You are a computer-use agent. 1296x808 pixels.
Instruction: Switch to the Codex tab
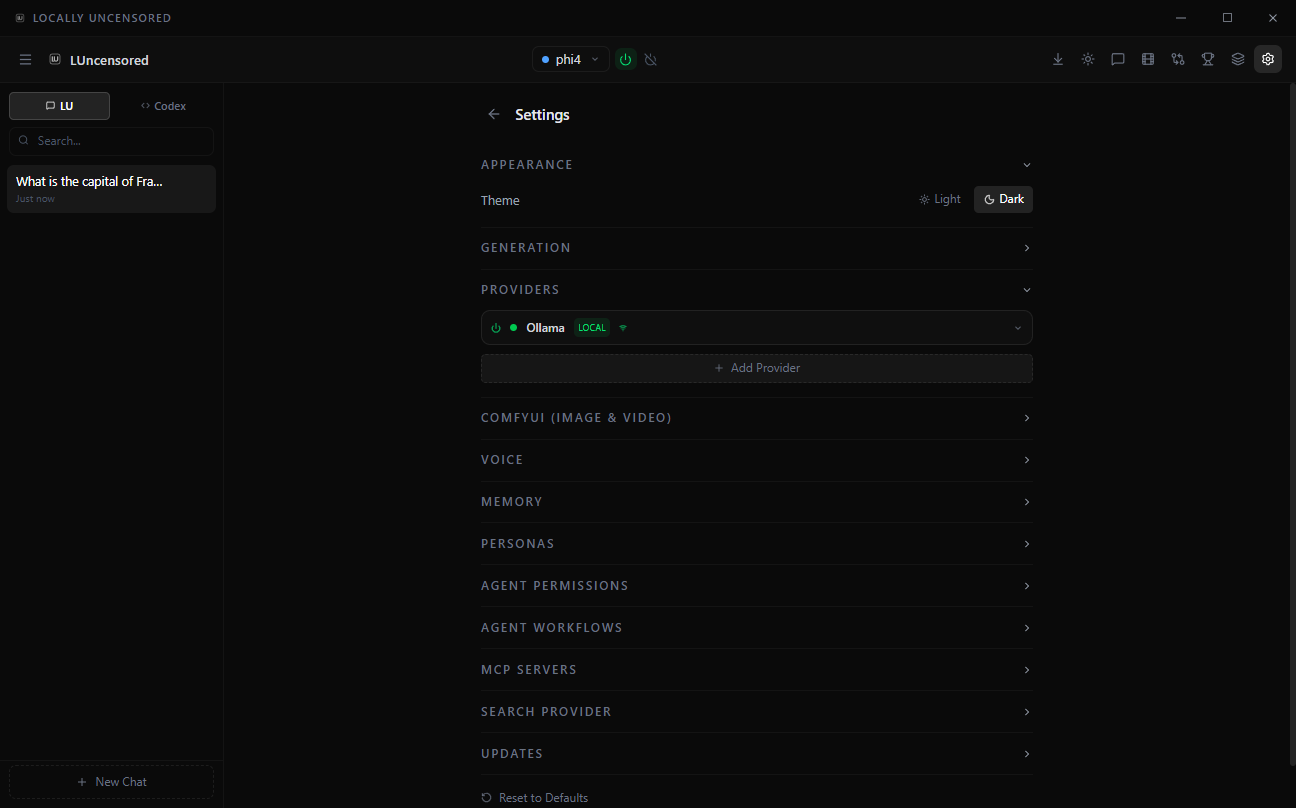163,105
